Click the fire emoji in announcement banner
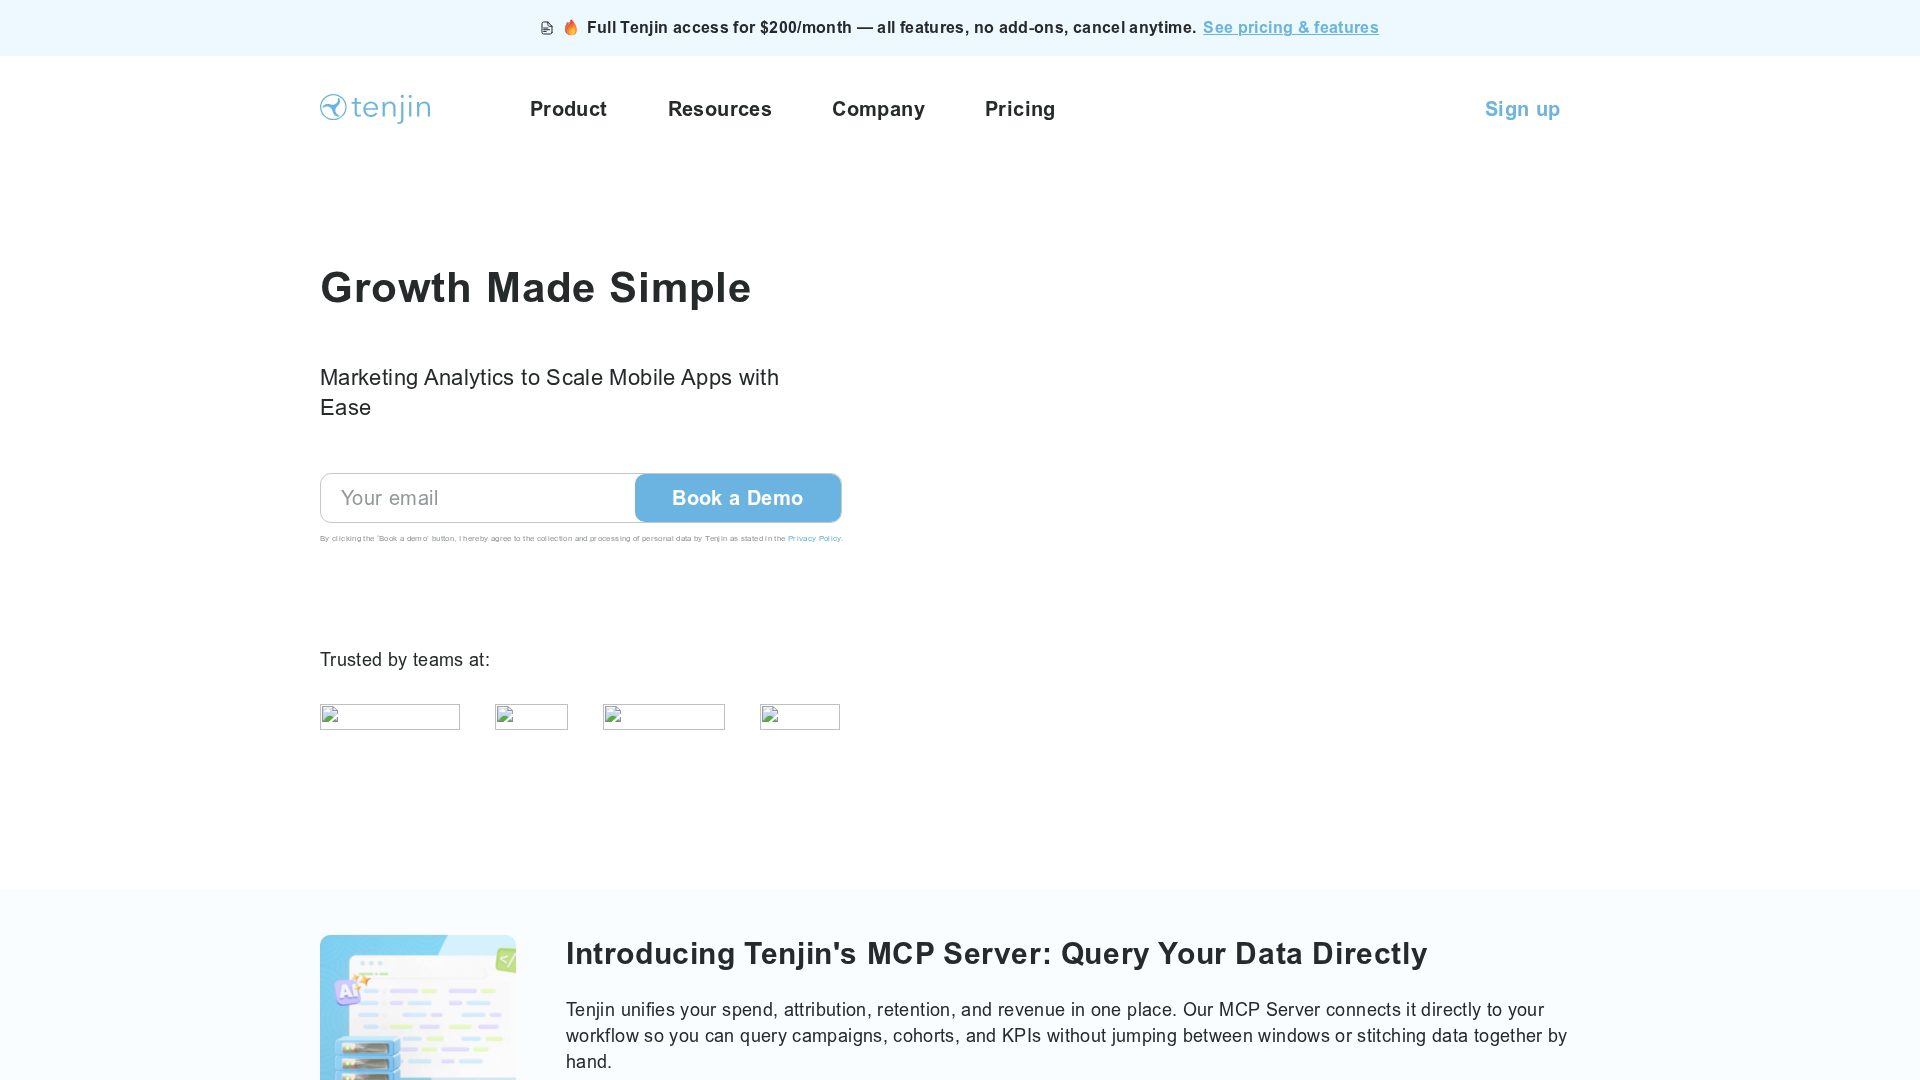 [x=571, y=27]
